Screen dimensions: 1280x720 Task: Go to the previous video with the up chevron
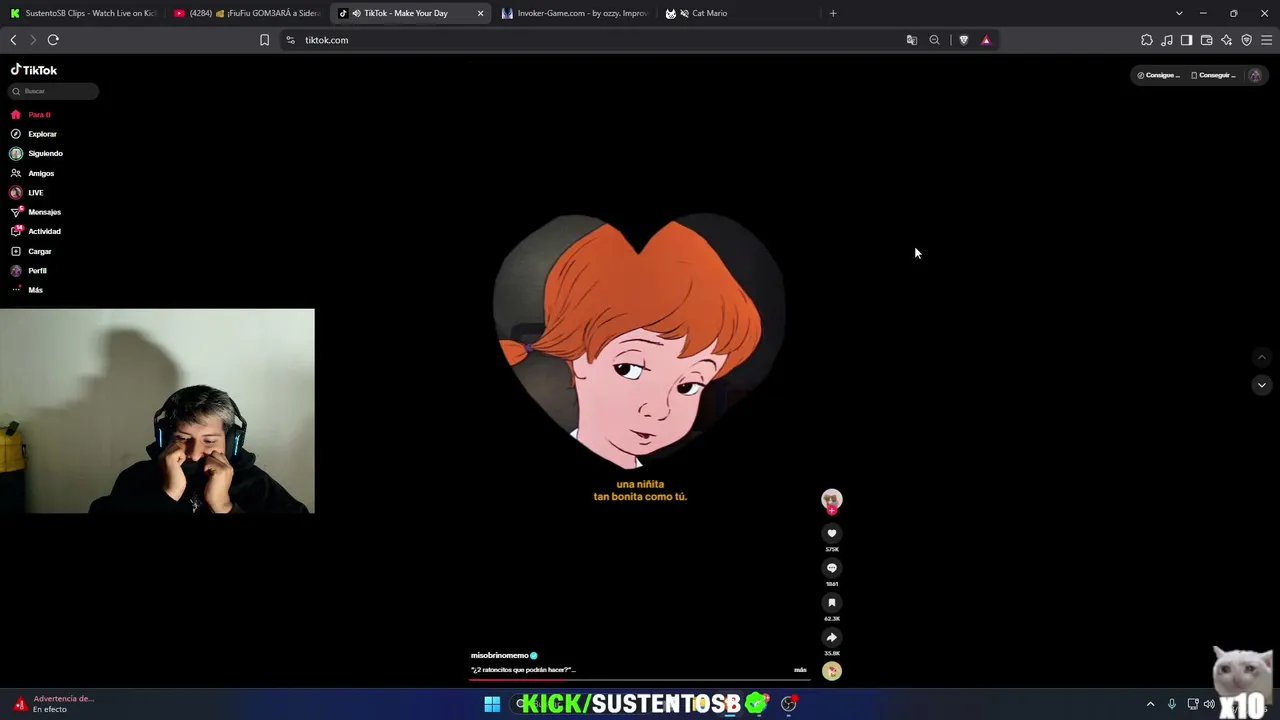point(1261,357)
